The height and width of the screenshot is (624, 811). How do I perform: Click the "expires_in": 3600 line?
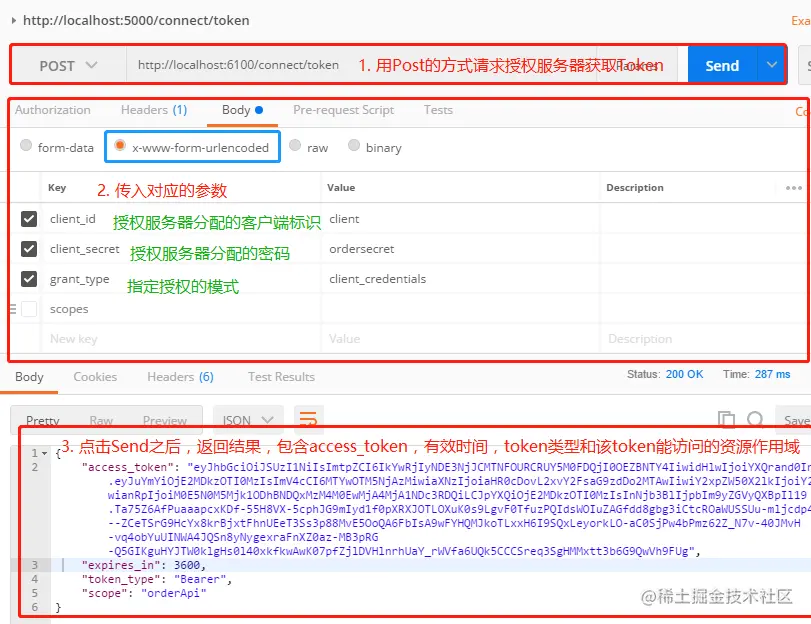click(143, 565)
